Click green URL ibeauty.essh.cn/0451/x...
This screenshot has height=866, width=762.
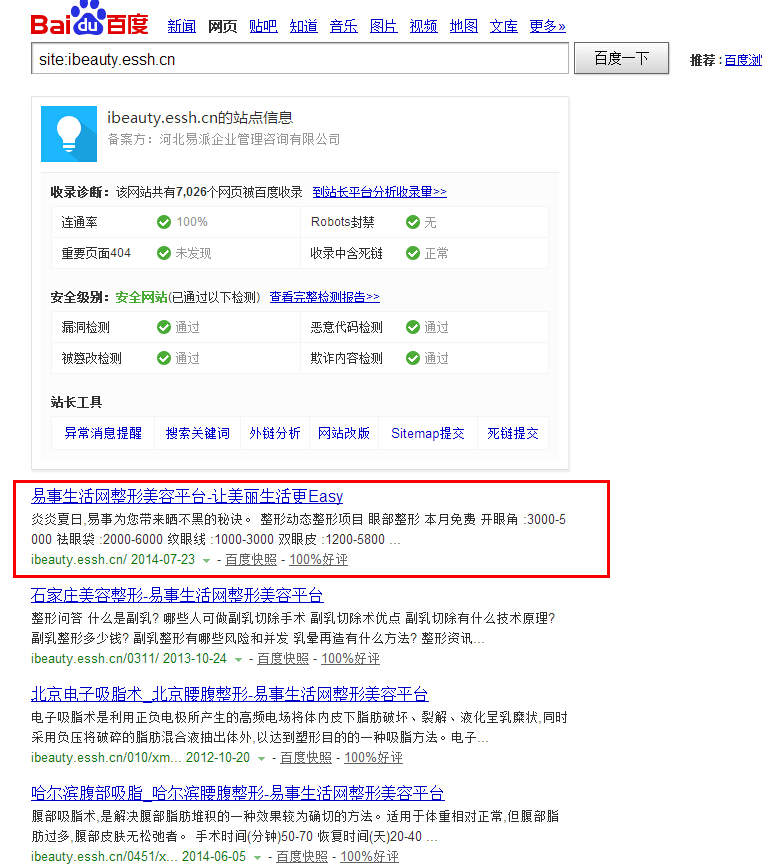104,856
